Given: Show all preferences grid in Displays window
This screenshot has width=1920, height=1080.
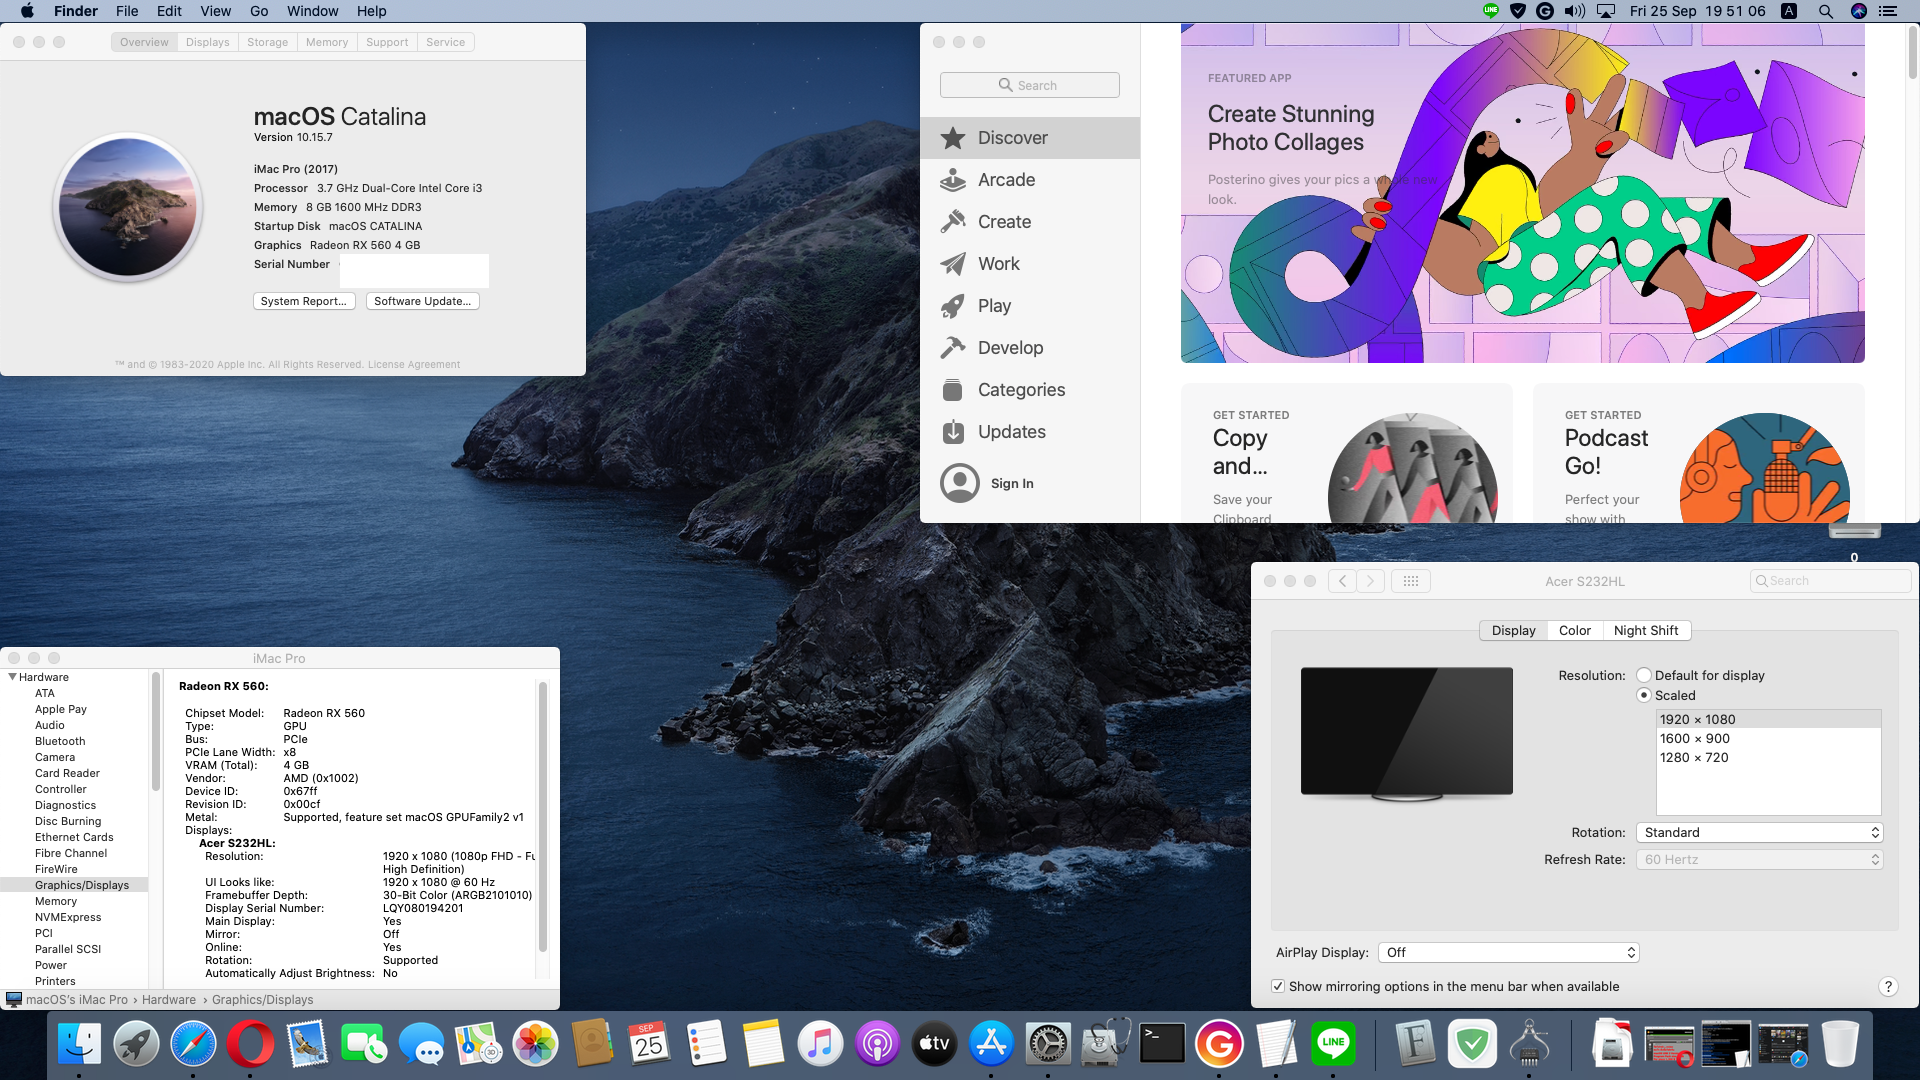Looking at the screenshot, I should 1411,581.
